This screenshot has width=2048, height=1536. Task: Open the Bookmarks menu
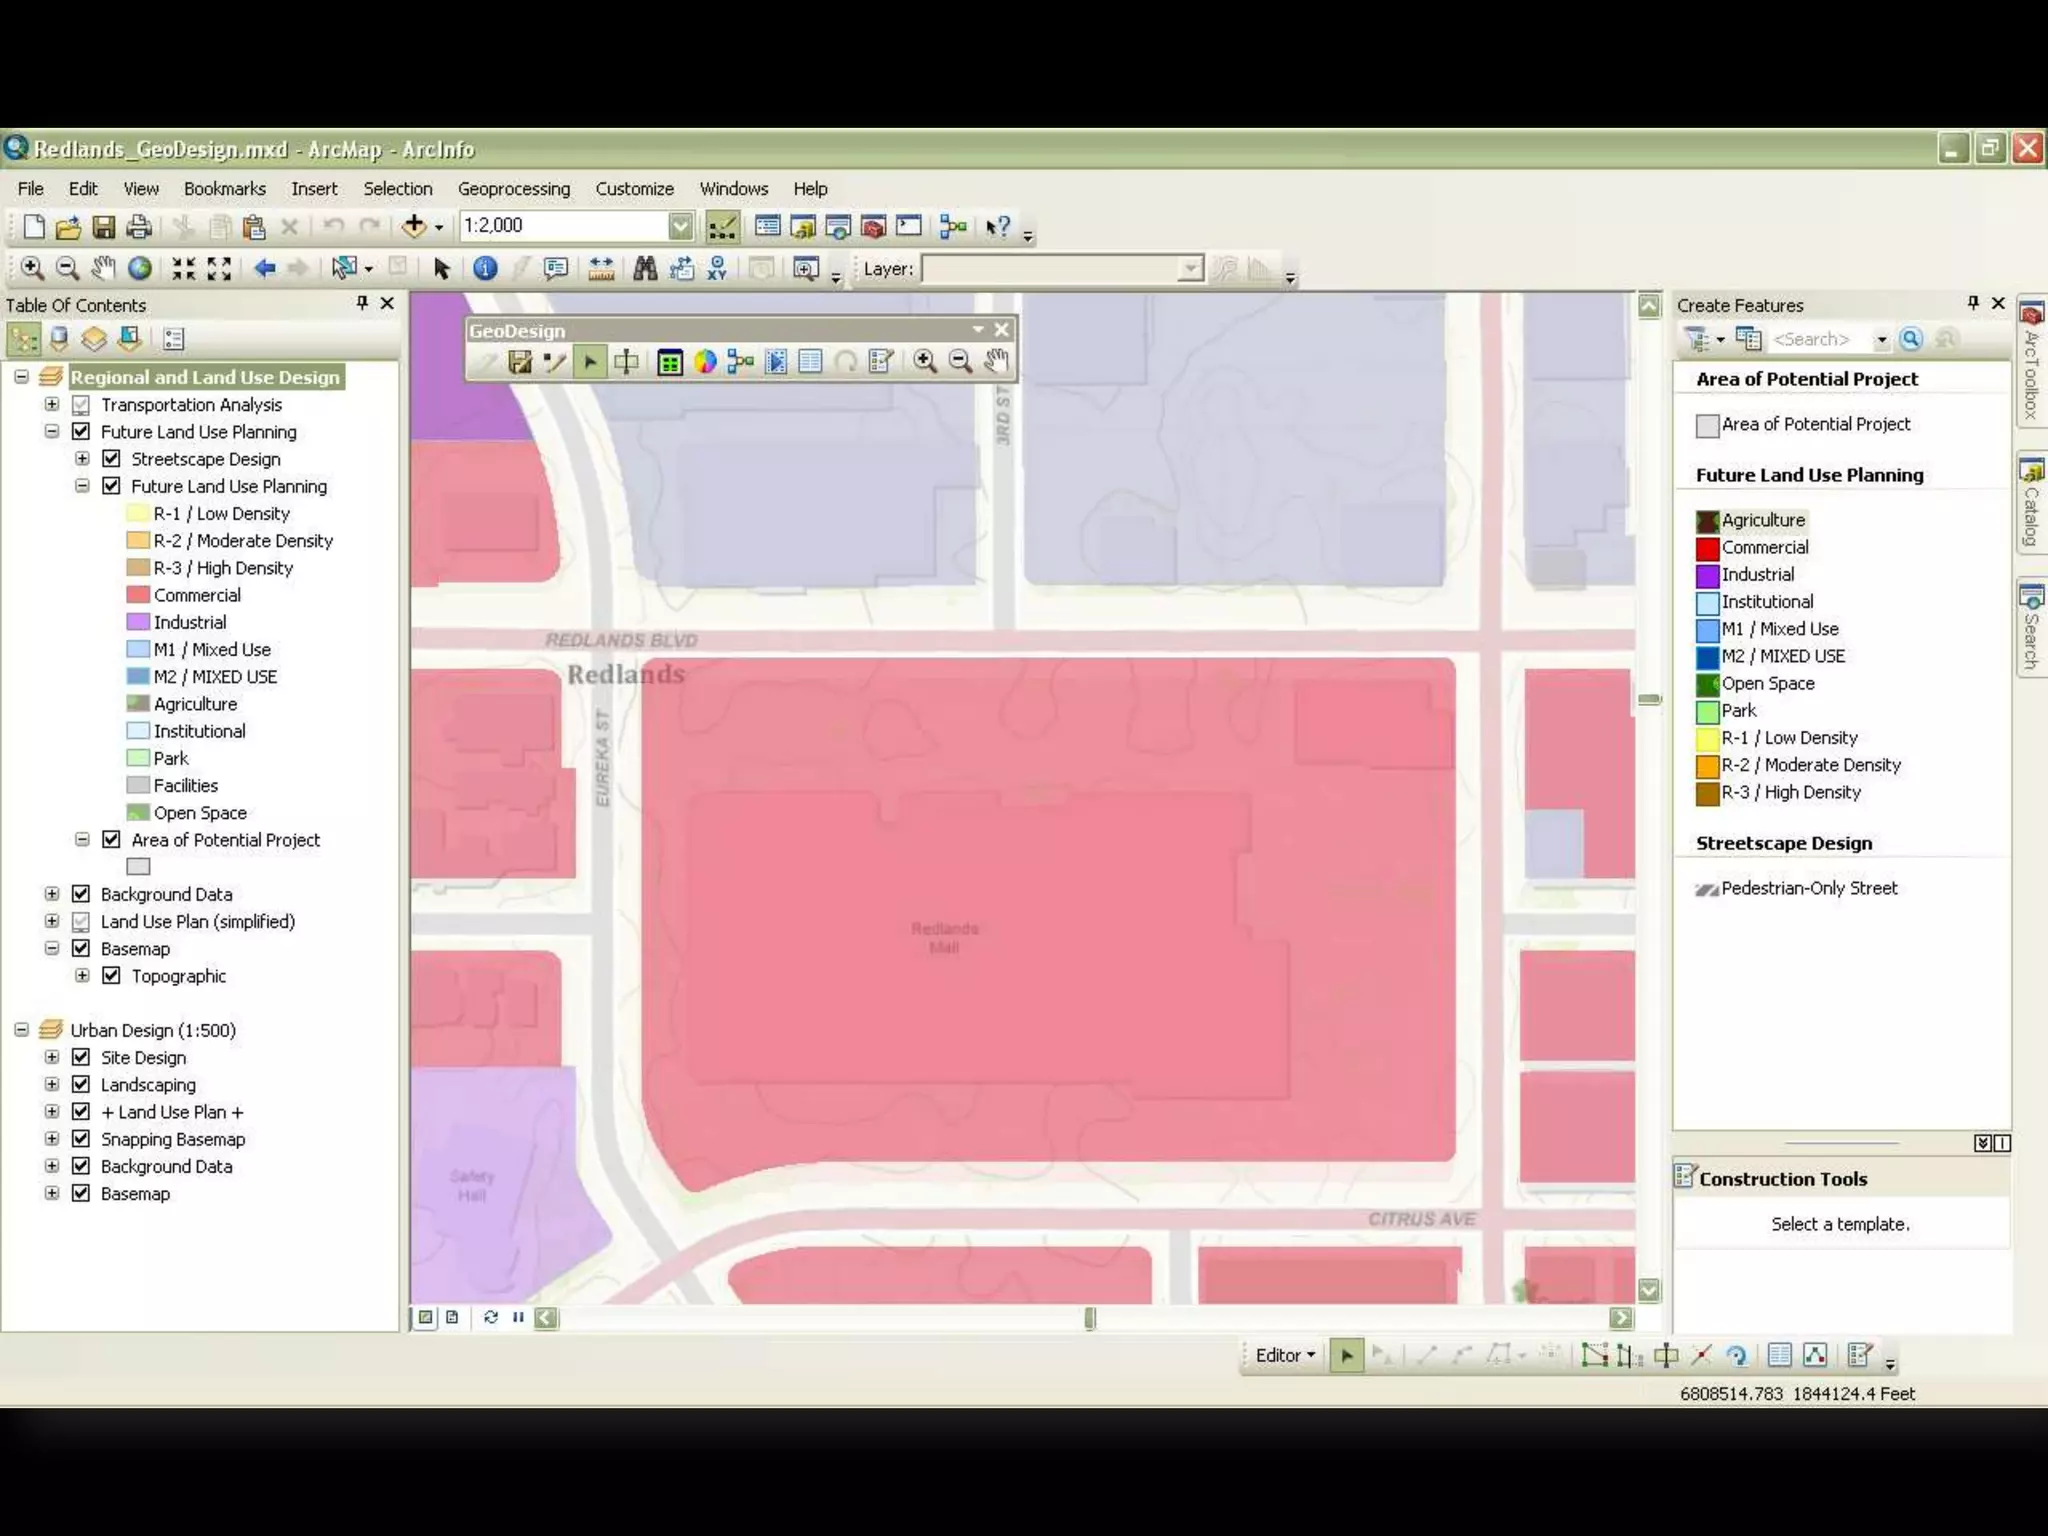tap(224, 189)
